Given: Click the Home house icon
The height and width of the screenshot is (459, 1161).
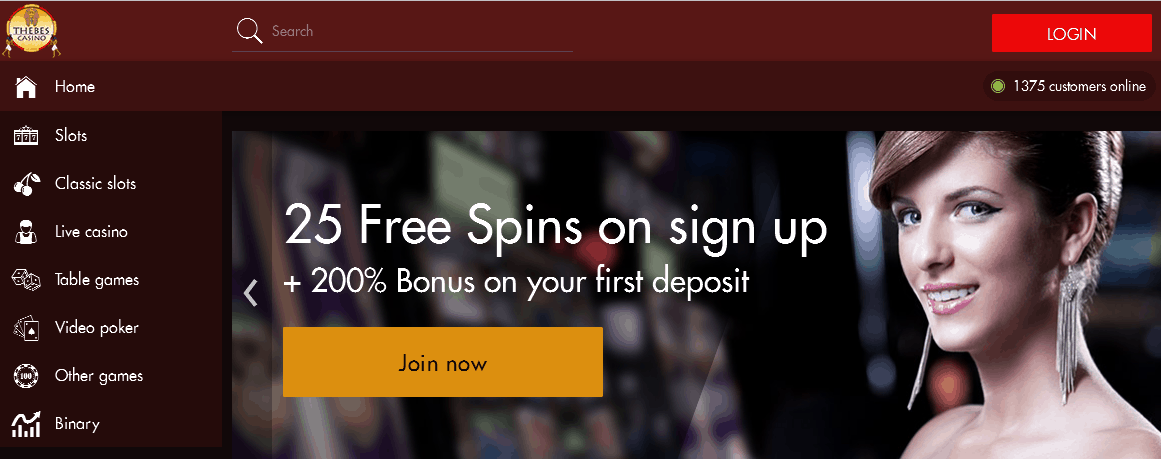Looking at the screenshot, I should tap(26, 87).
